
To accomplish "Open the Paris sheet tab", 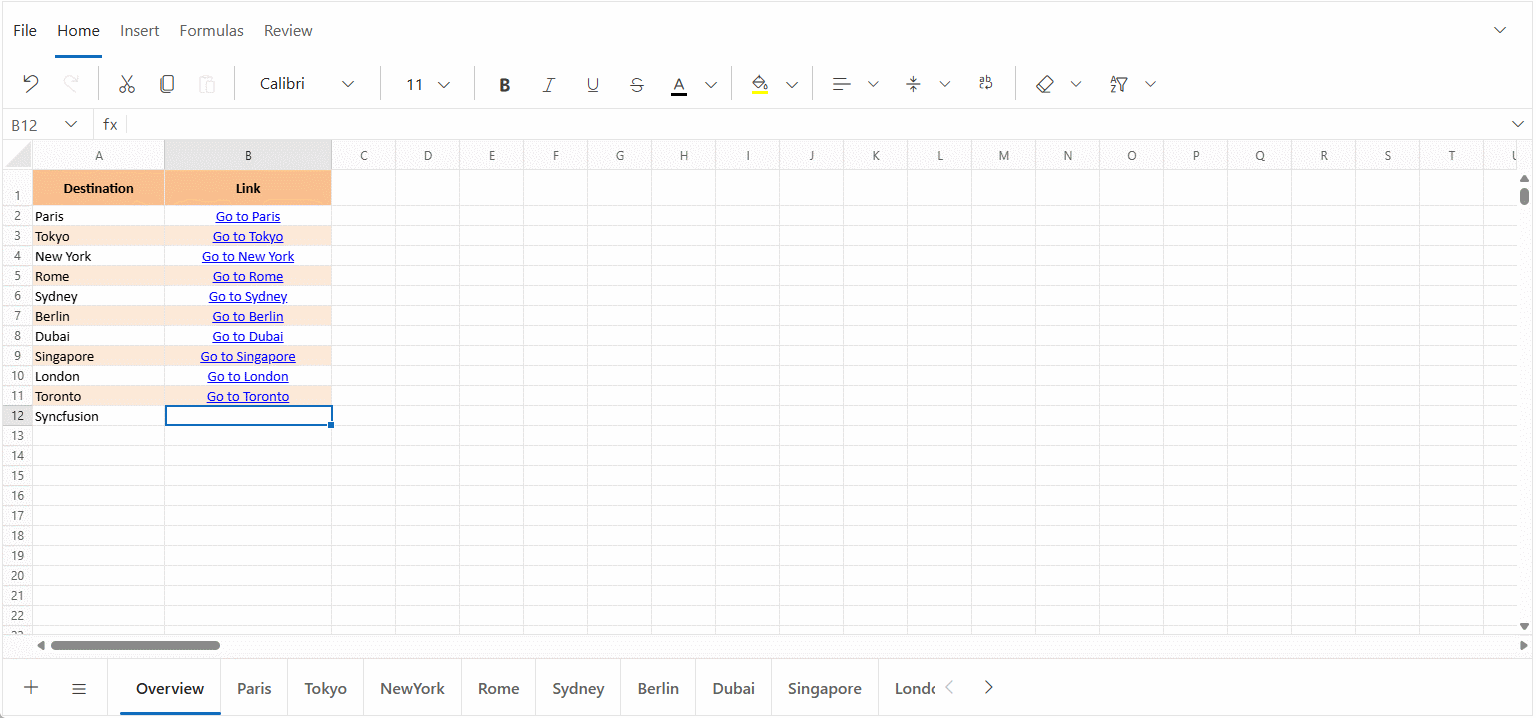I will coord(254,688).
